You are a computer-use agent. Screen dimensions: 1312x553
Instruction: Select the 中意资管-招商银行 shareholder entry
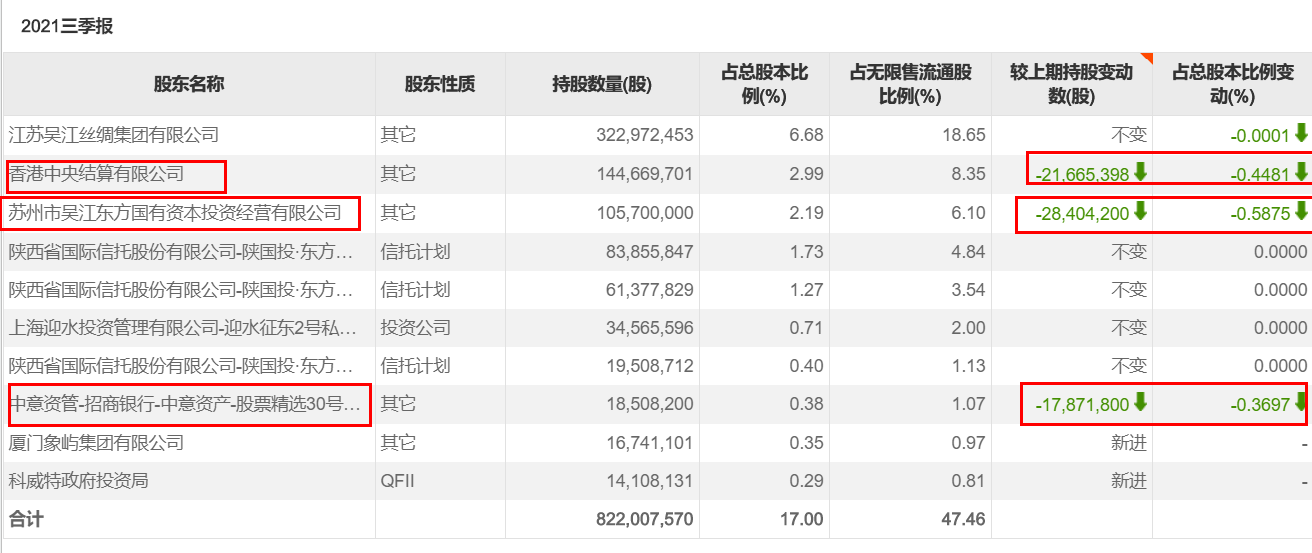coord(184,405)
